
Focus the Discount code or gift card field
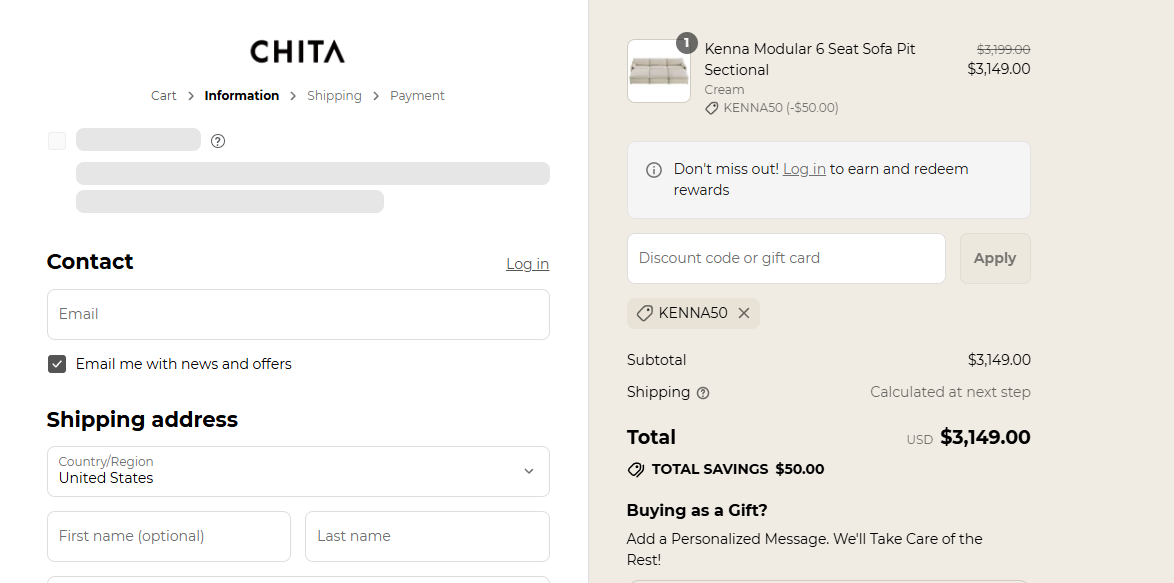tap(786, 258)
